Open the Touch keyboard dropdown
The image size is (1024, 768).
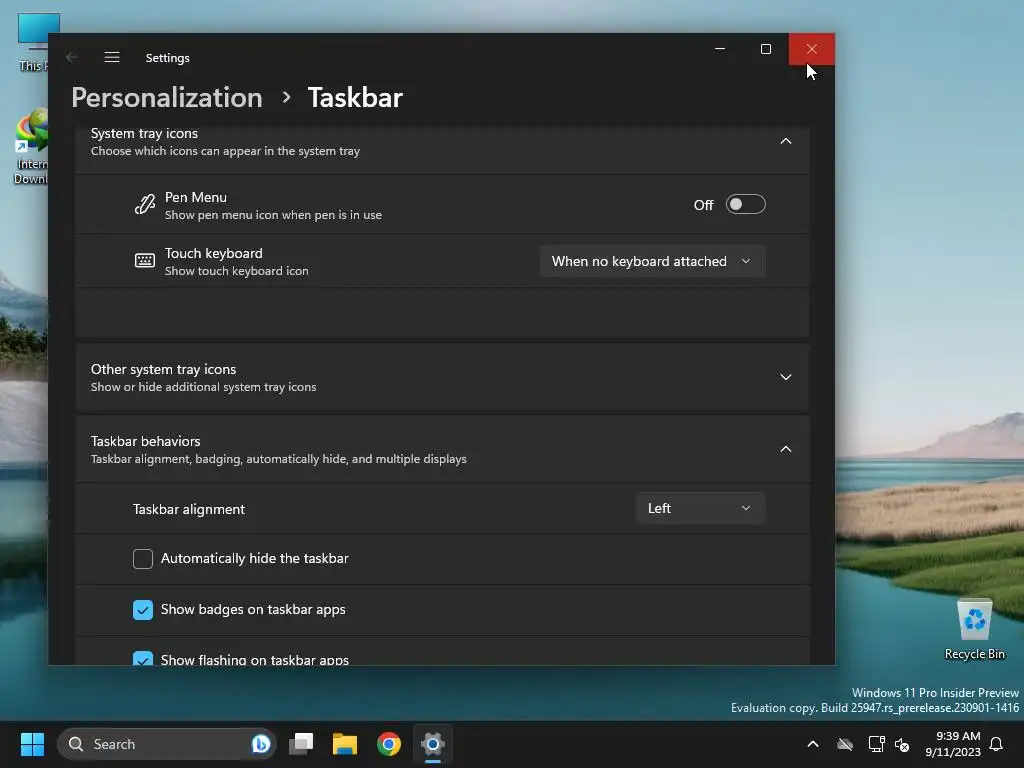pos(652,261)
